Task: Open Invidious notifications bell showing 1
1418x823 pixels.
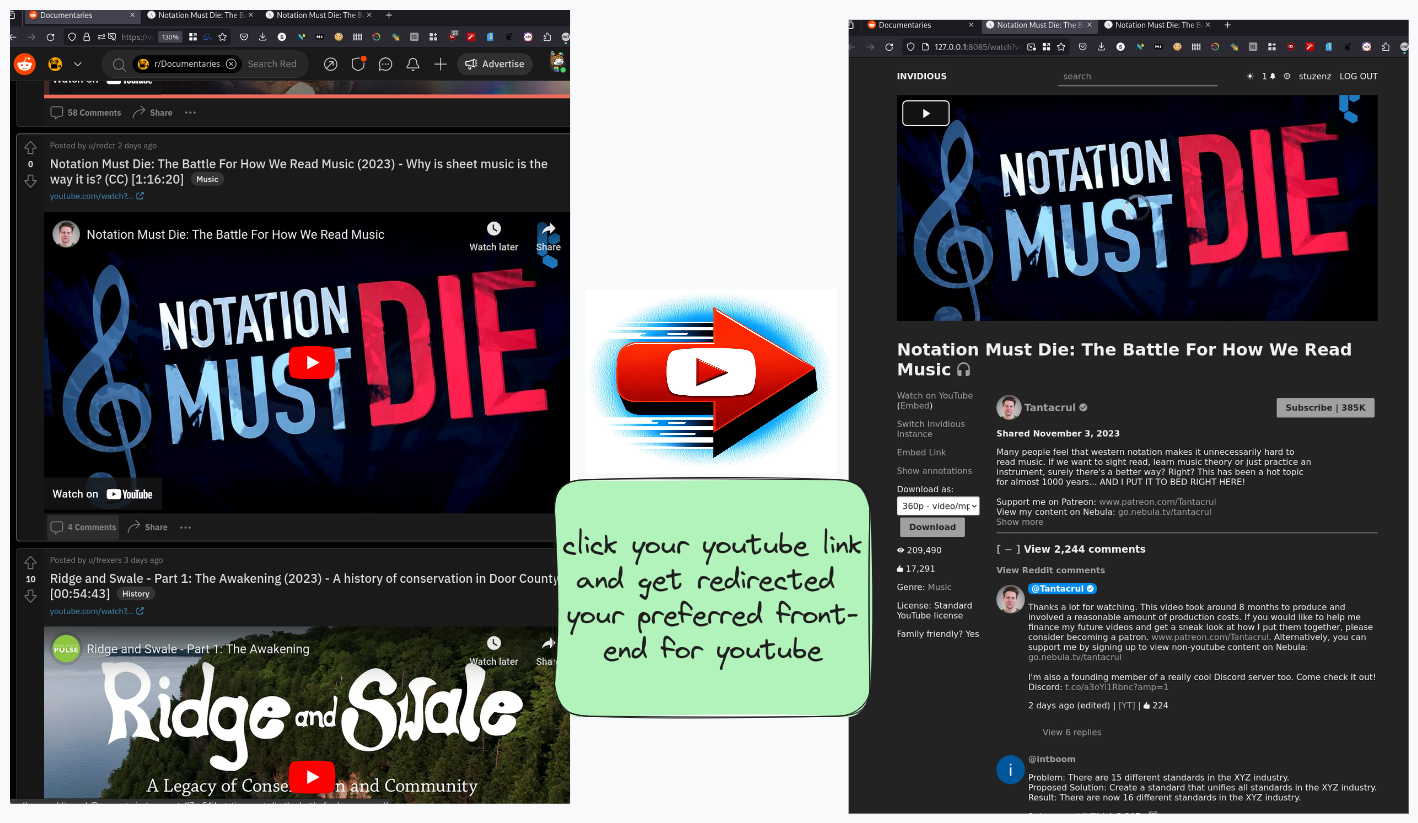Action: 1268,76
